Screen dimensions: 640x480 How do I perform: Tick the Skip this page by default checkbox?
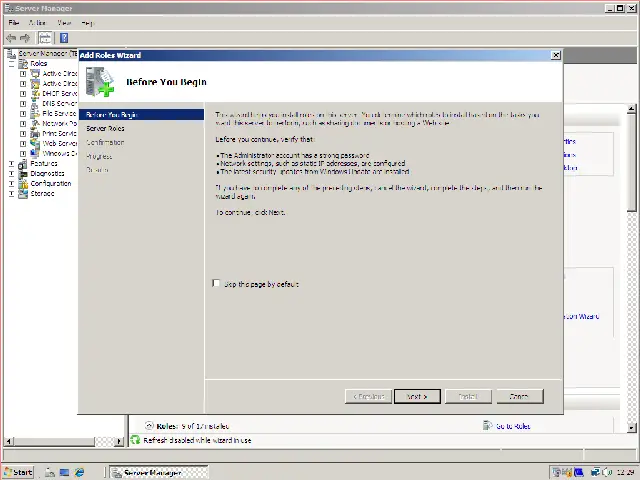216,283
